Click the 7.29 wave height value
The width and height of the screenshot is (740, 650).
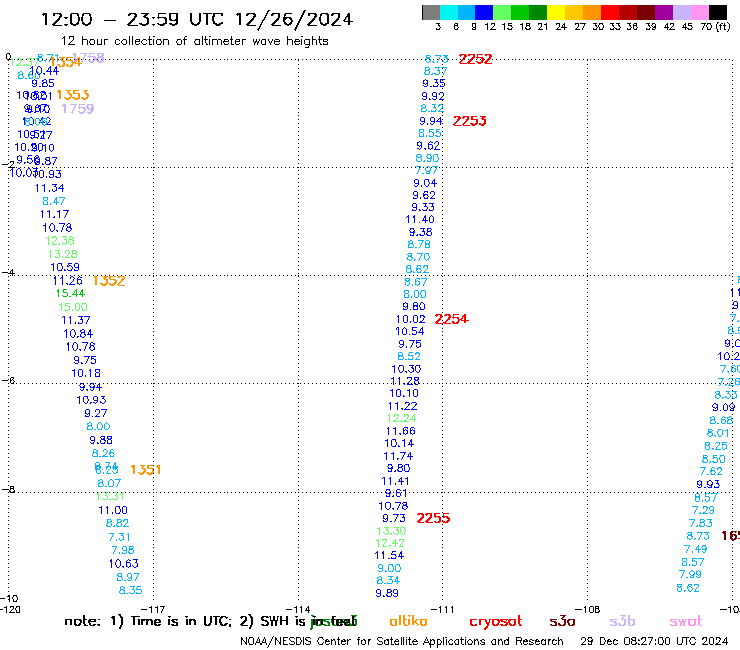point(703,510)
